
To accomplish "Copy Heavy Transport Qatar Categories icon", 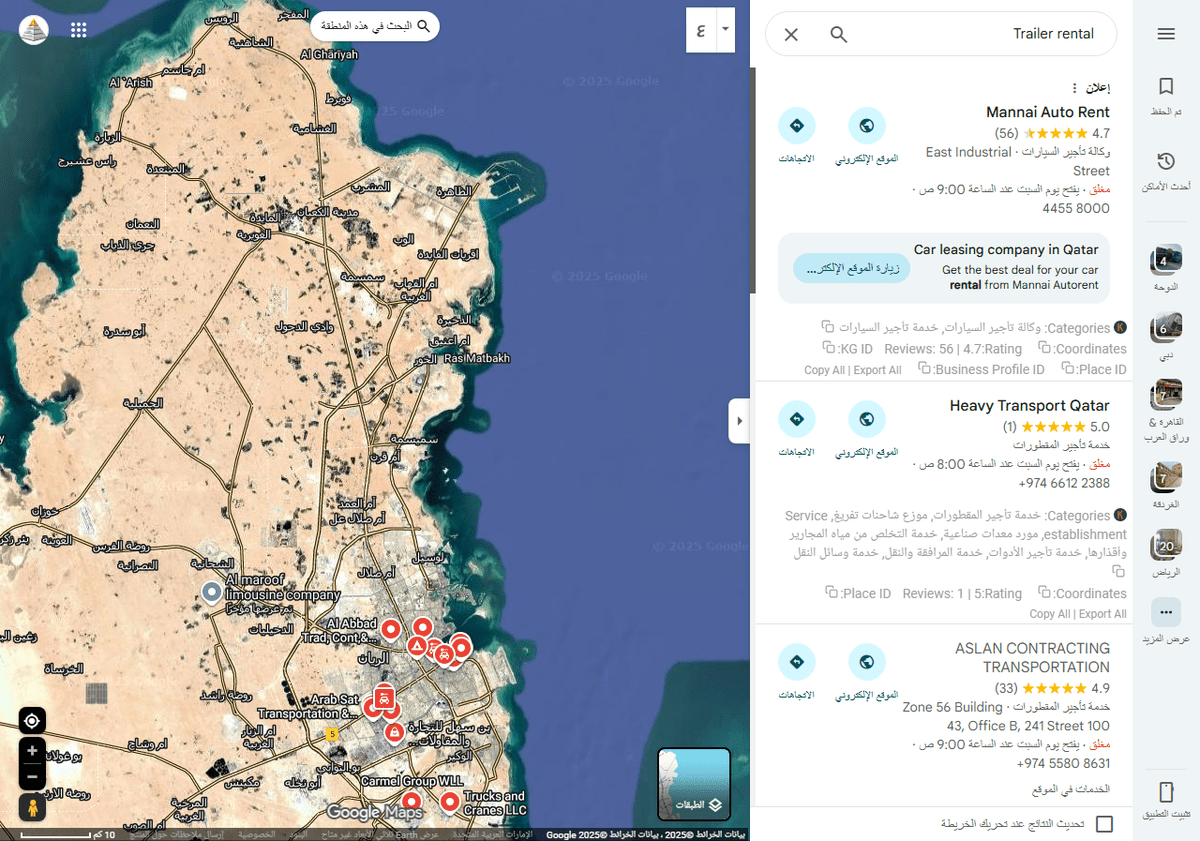I will point(1118,571).
